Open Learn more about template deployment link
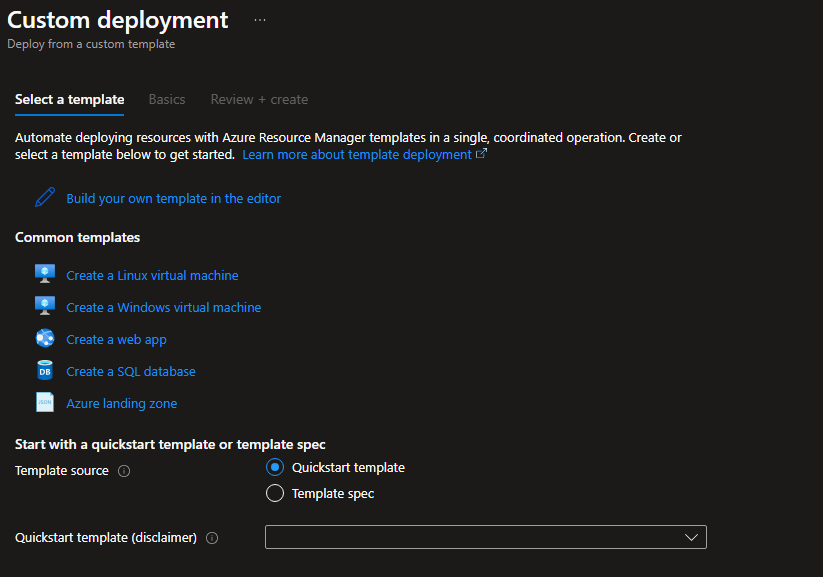 [357, 155]
